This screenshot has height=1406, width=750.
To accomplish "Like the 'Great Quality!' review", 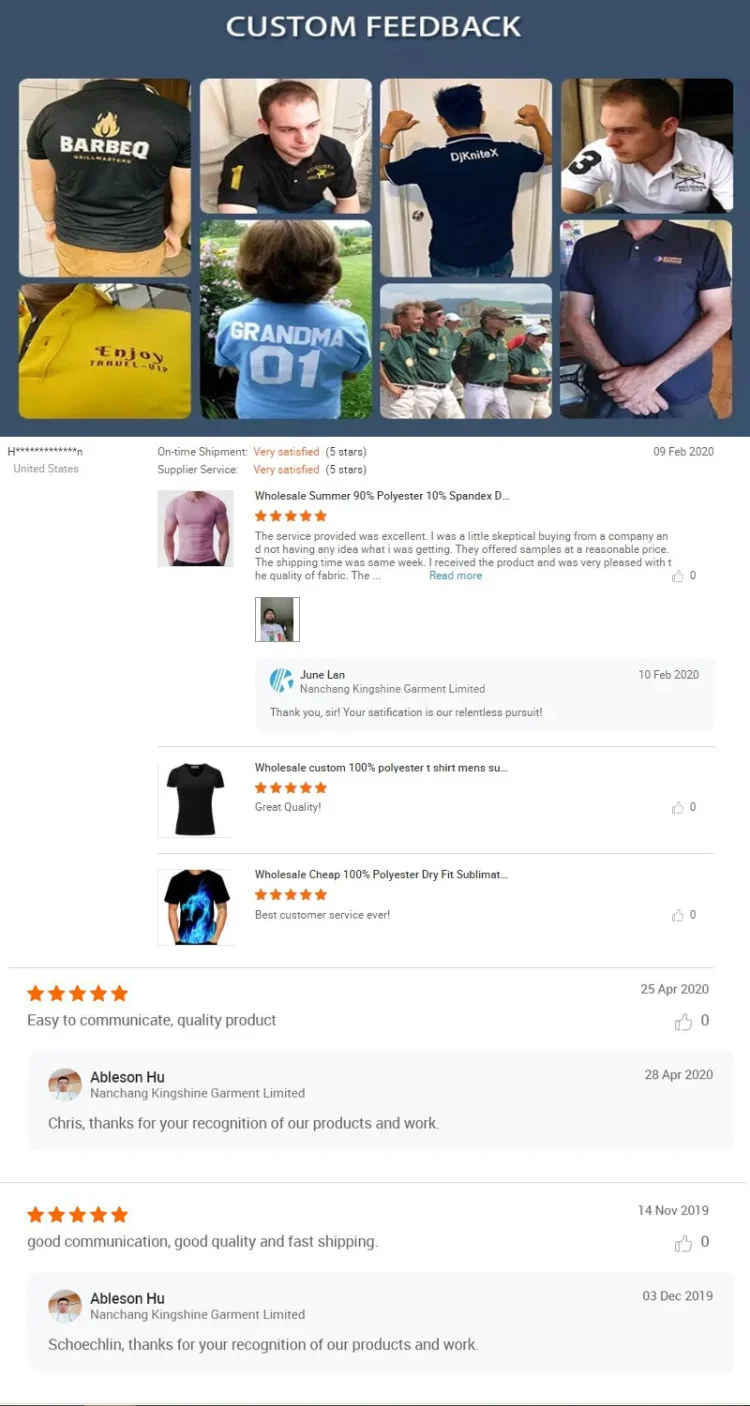I will (x=678, y=808).
